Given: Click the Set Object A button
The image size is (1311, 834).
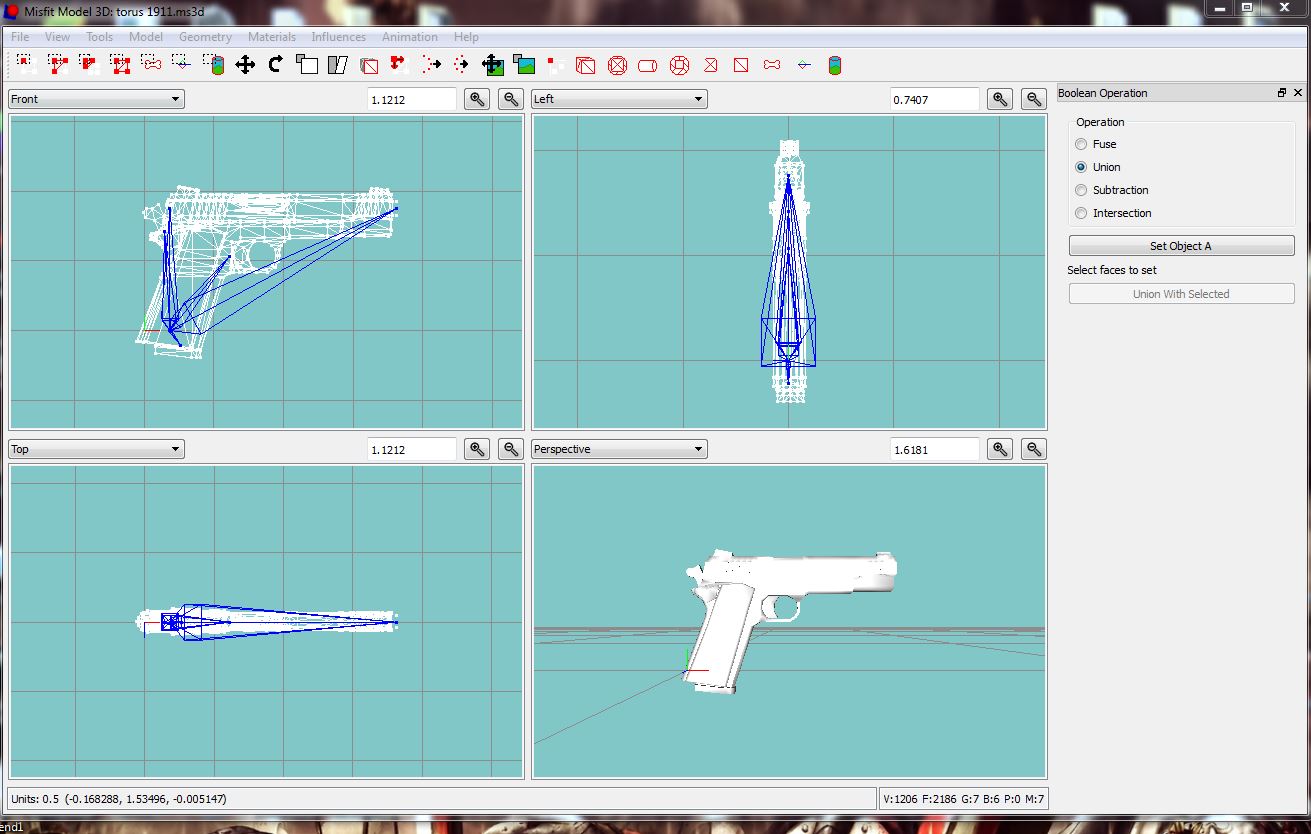Looking at the screenshot, I should pyautogui.click(x=1181, y=246).
